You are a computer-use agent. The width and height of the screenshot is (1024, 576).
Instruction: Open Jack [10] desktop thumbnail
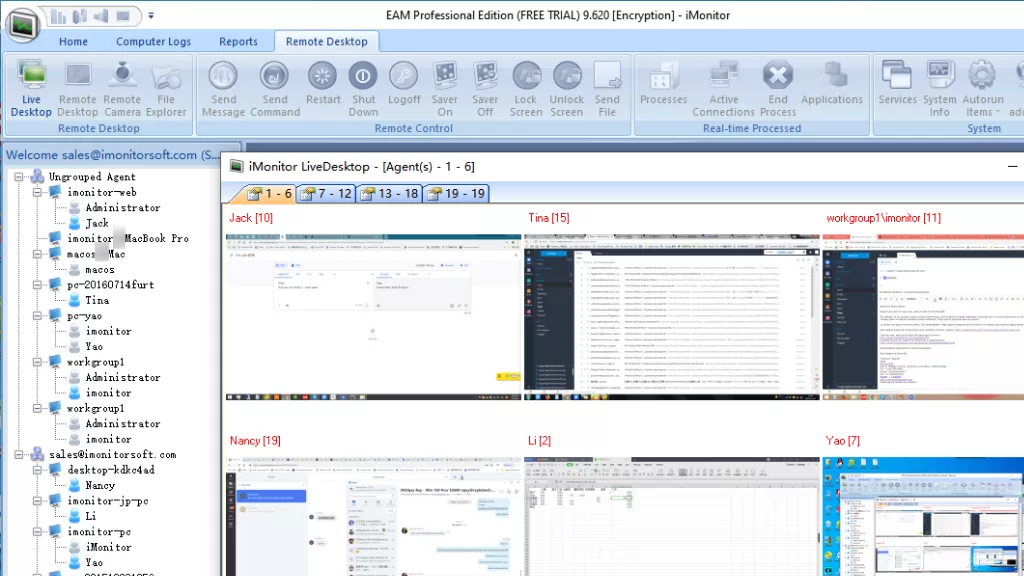click(374, 317)
